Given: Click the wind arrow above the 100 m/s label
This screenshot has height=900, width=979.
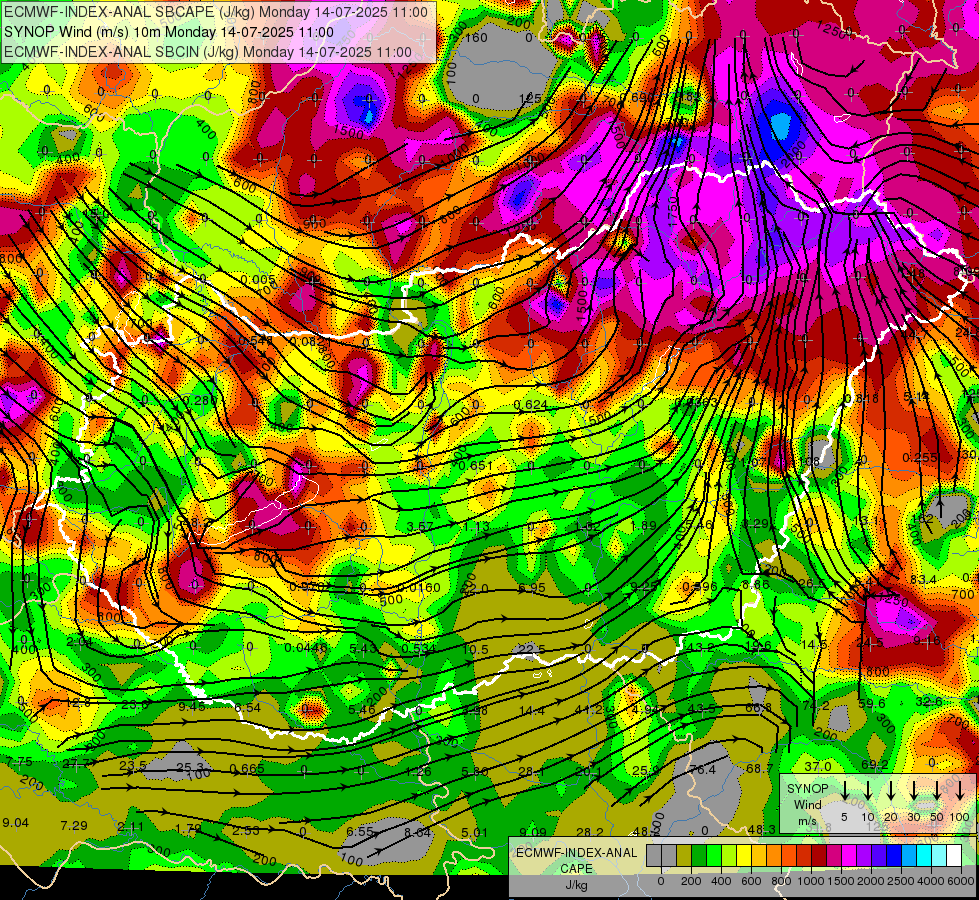Looking at the screenshot, I should click(x=960, y=791).
